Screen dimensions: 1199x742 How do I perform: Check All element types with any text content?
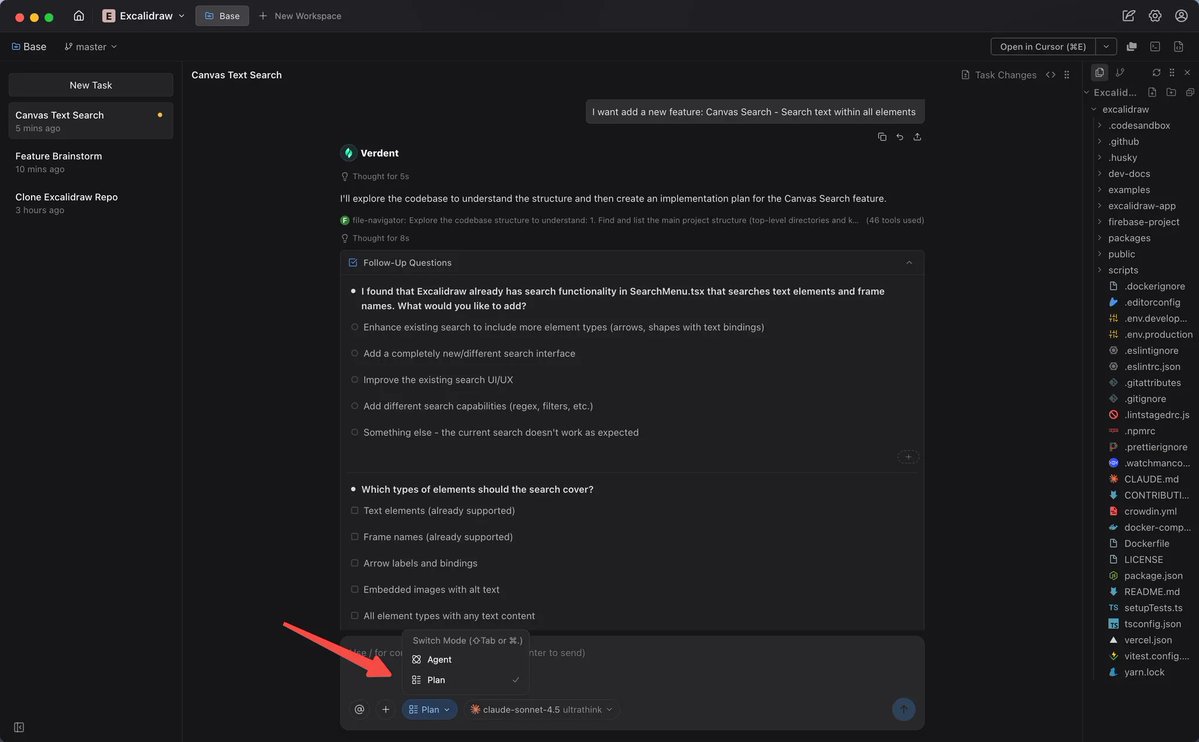coord(354,615)
